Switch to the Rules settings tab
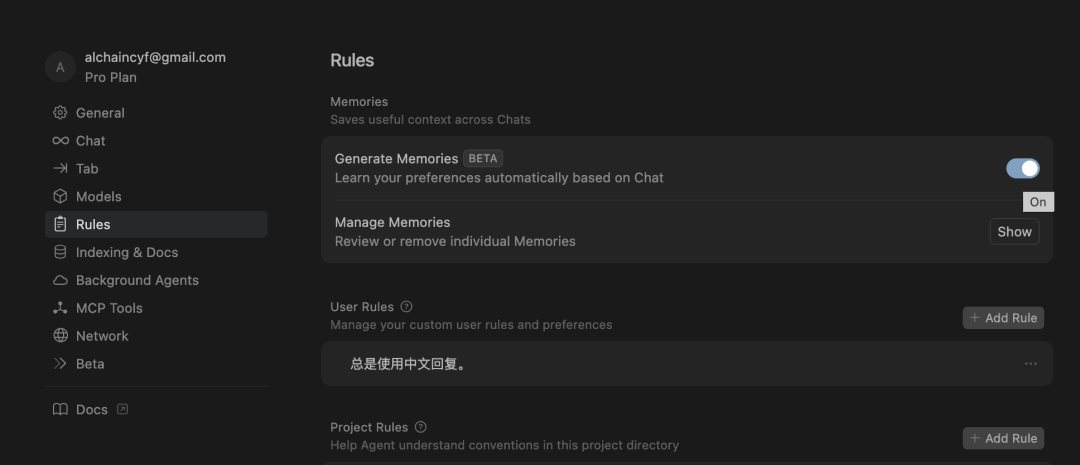This screenshot has height=465, width=1080. pos(156,225)
